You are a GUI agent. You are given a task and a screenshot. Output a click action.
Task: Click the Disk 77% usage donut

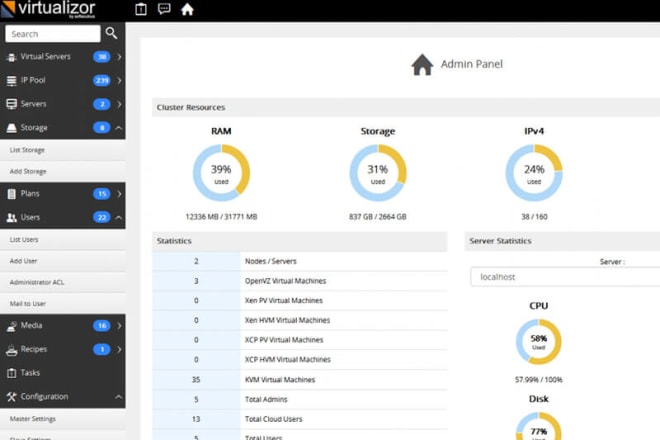pyautogui.click(x=539, y=426)
